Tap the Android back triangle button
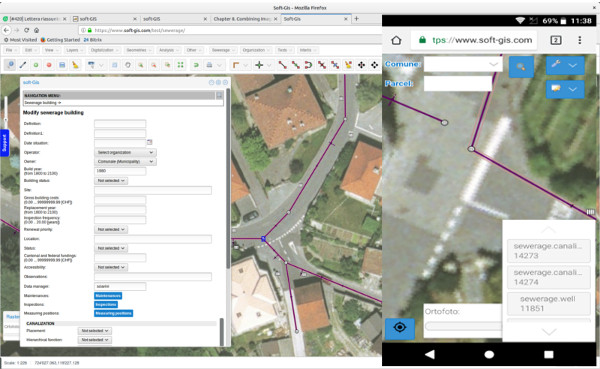 [x=430, y=354]
